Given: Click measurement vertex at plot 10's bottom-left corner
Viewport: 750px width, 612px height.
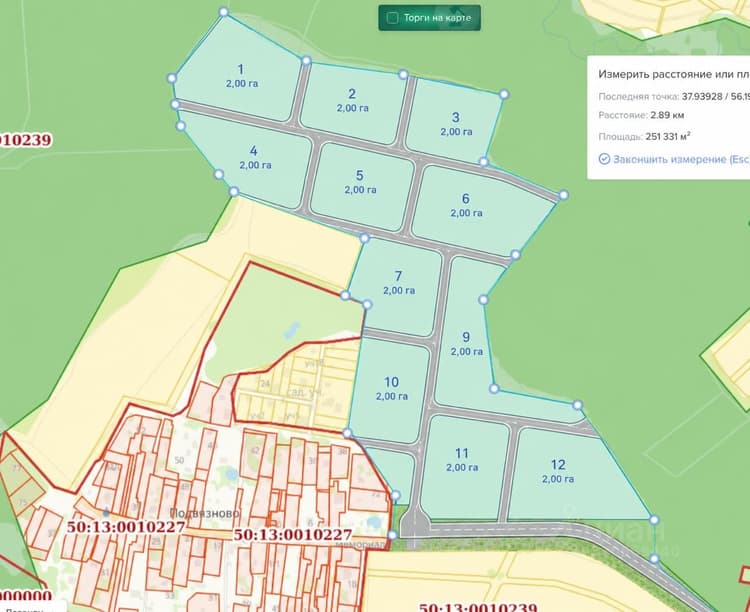Looking at the screenshot, I should 348,434.
